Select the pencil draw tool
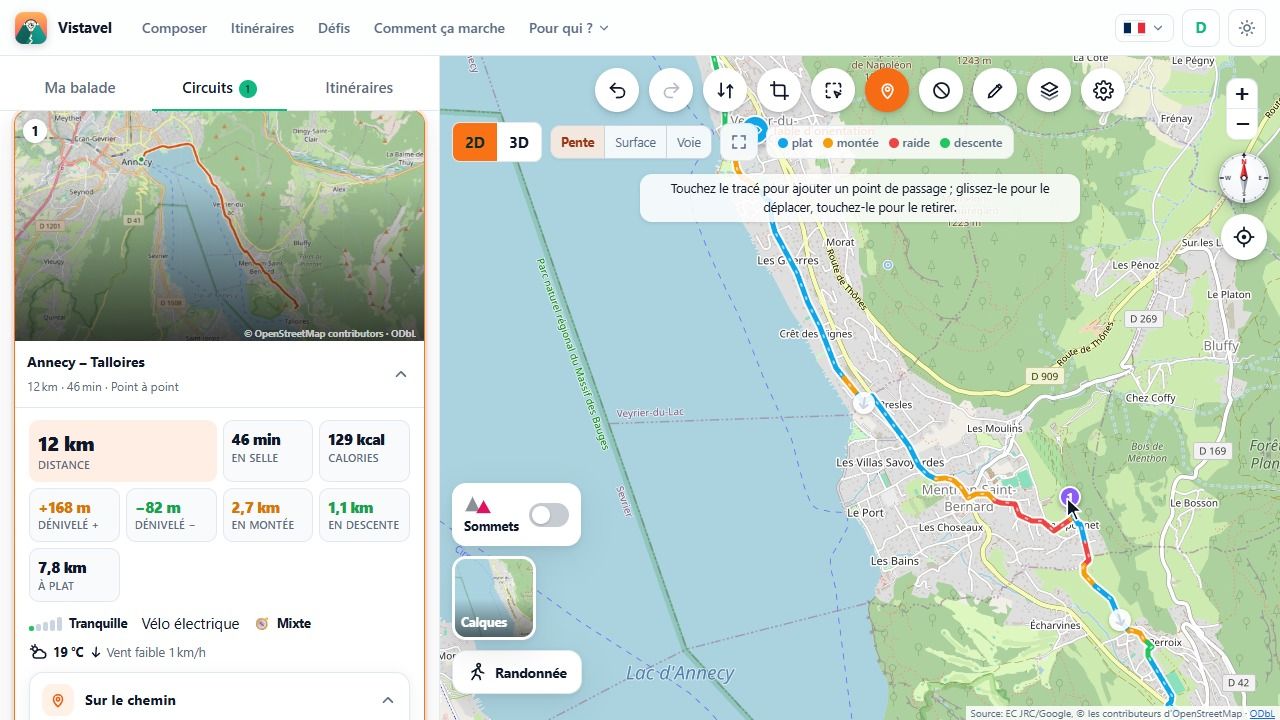The image size is (1280, 720). pyautogui.click(x=995, y=91)
